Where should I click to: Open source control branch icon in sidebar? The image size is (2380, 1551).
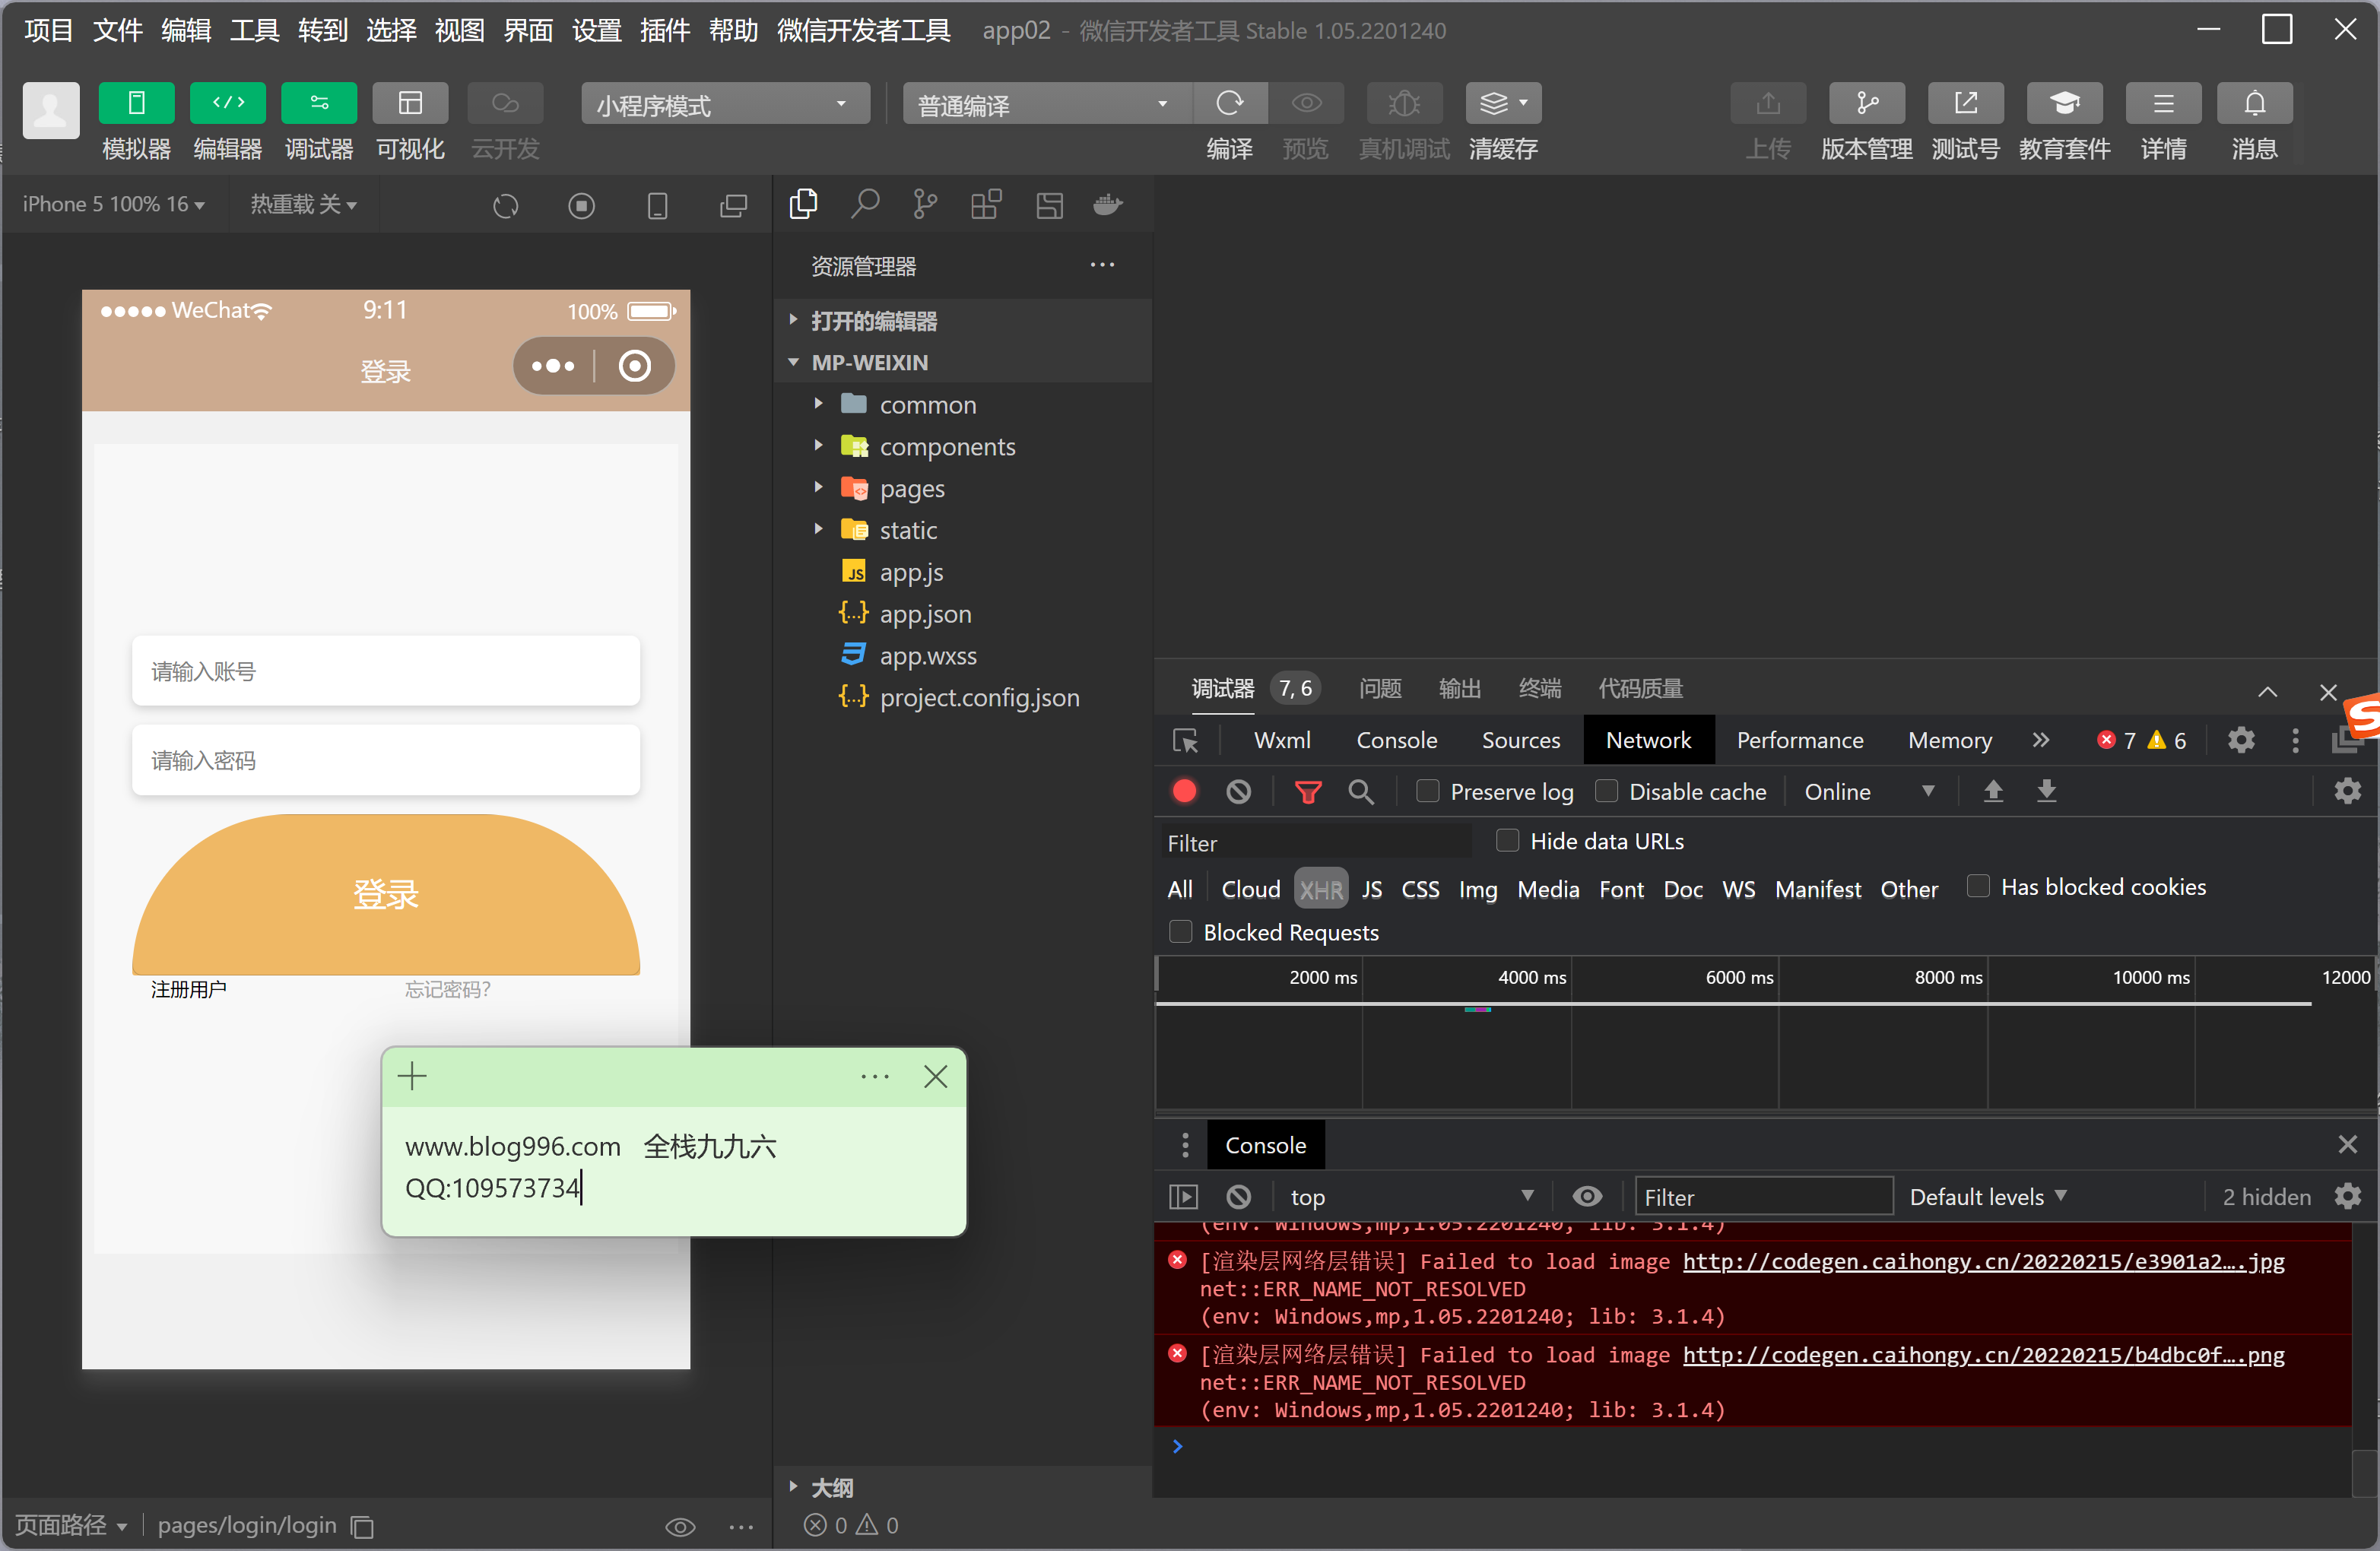point(925,205)
